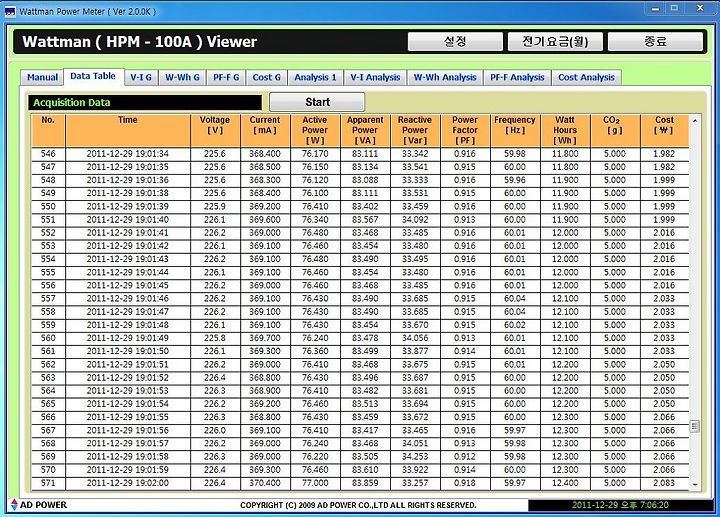Click the Current [mA] column header
This screenshot has width=720, height=517.
(265, 130)
